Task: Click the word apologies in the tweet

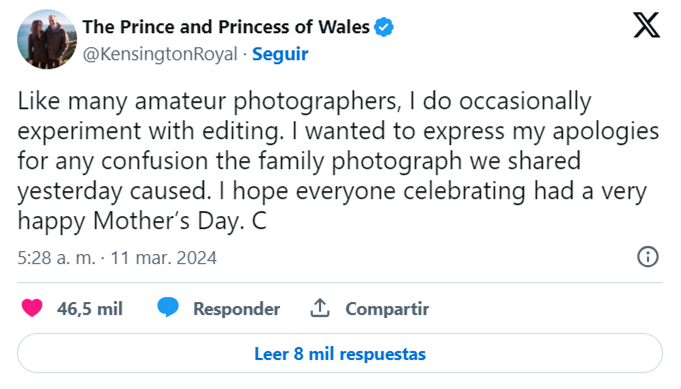Action: tap(606, 132)
